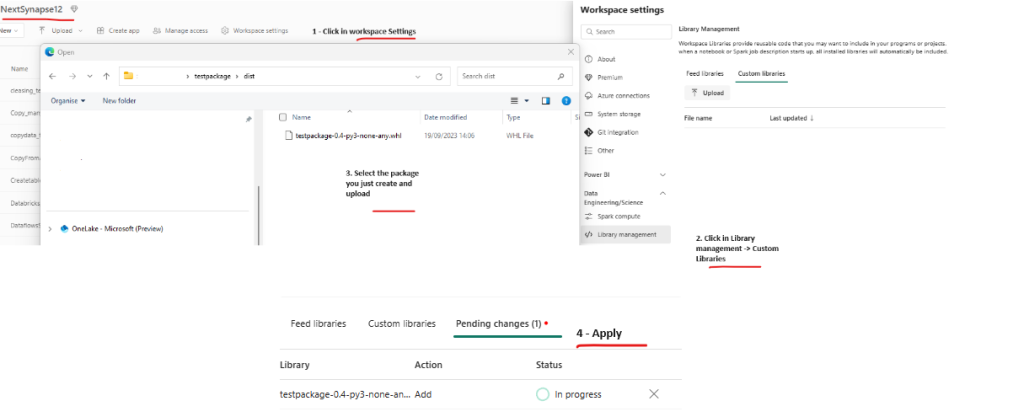The width and height of the screenshot is (1024, 417).
Task: Sort files by Type column
Action: click(513, 117)
